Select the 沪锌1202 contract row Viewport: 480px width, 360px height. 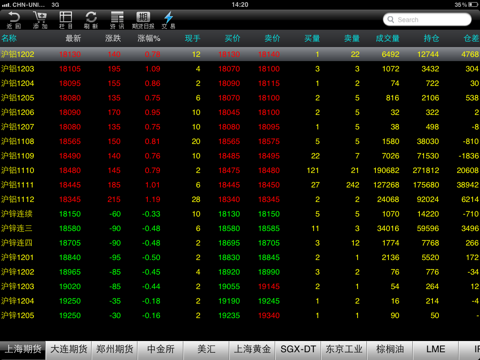click(240, 272)
